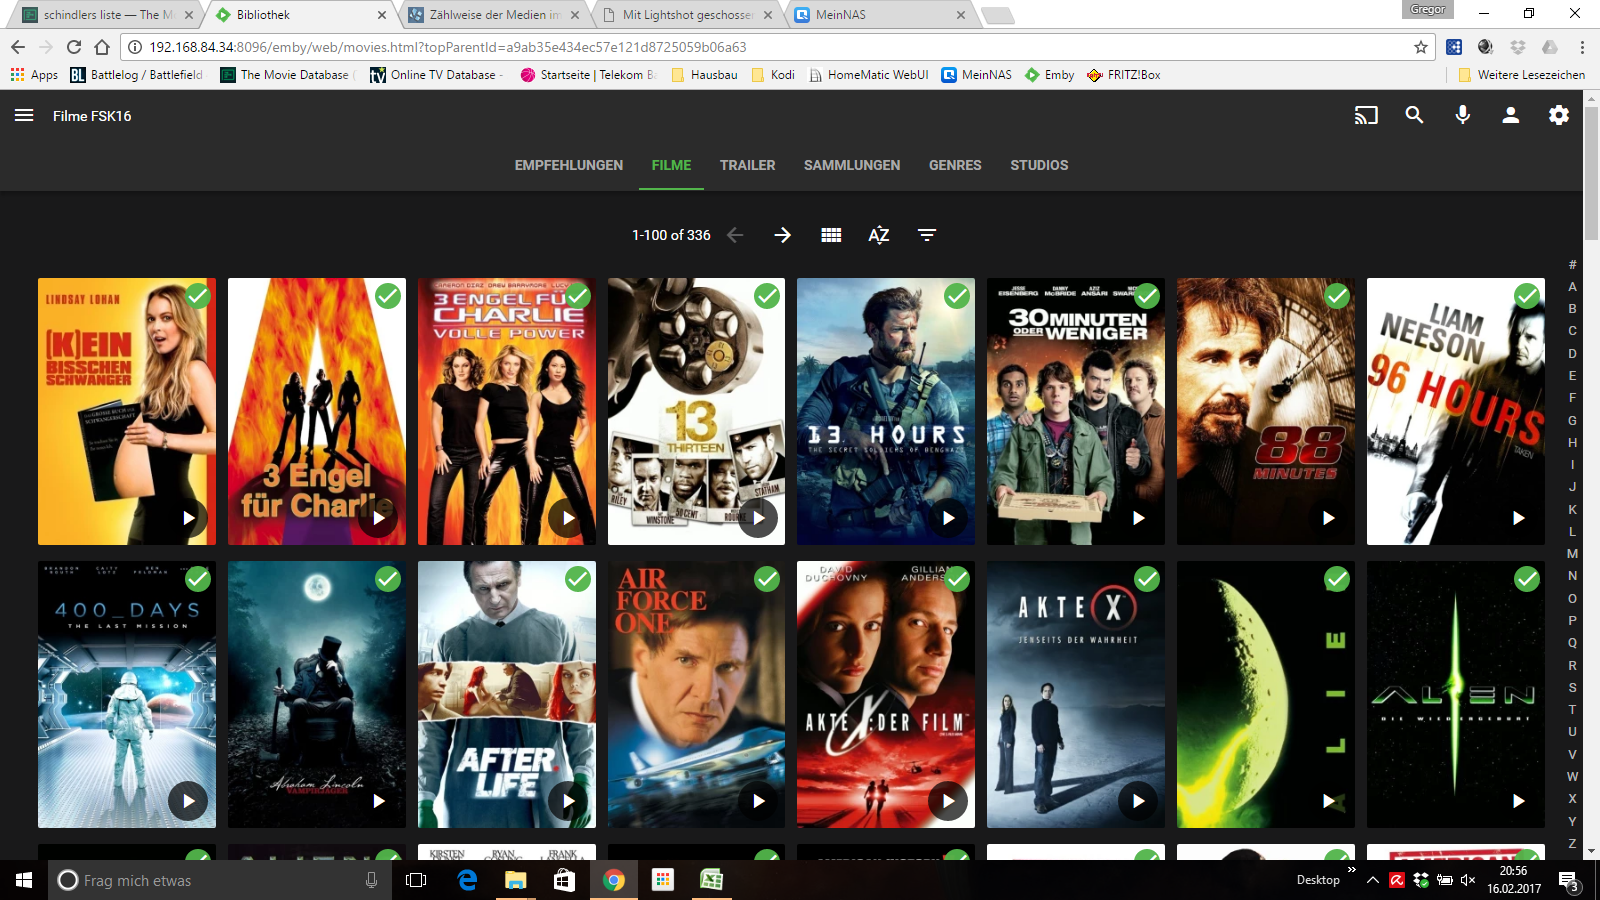
Task: Toggle watched check on 88 Minutes
Action: 1337,296
